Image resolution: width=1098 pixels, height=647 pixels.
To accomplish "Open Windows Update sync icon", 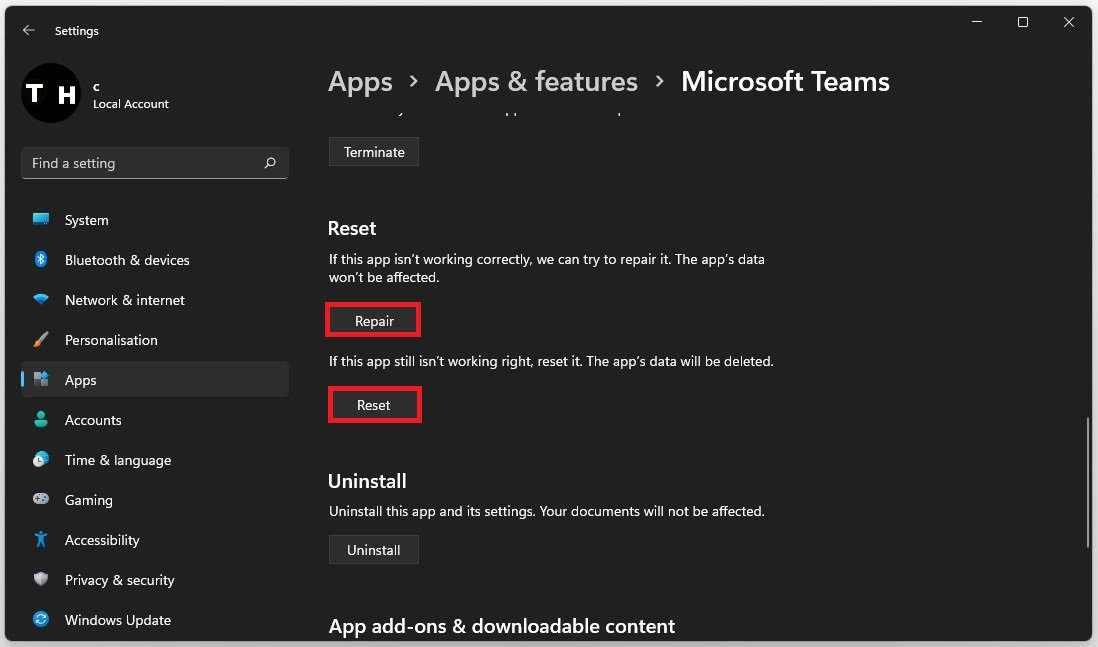I will pyautogui.click(x=41, y=620).
